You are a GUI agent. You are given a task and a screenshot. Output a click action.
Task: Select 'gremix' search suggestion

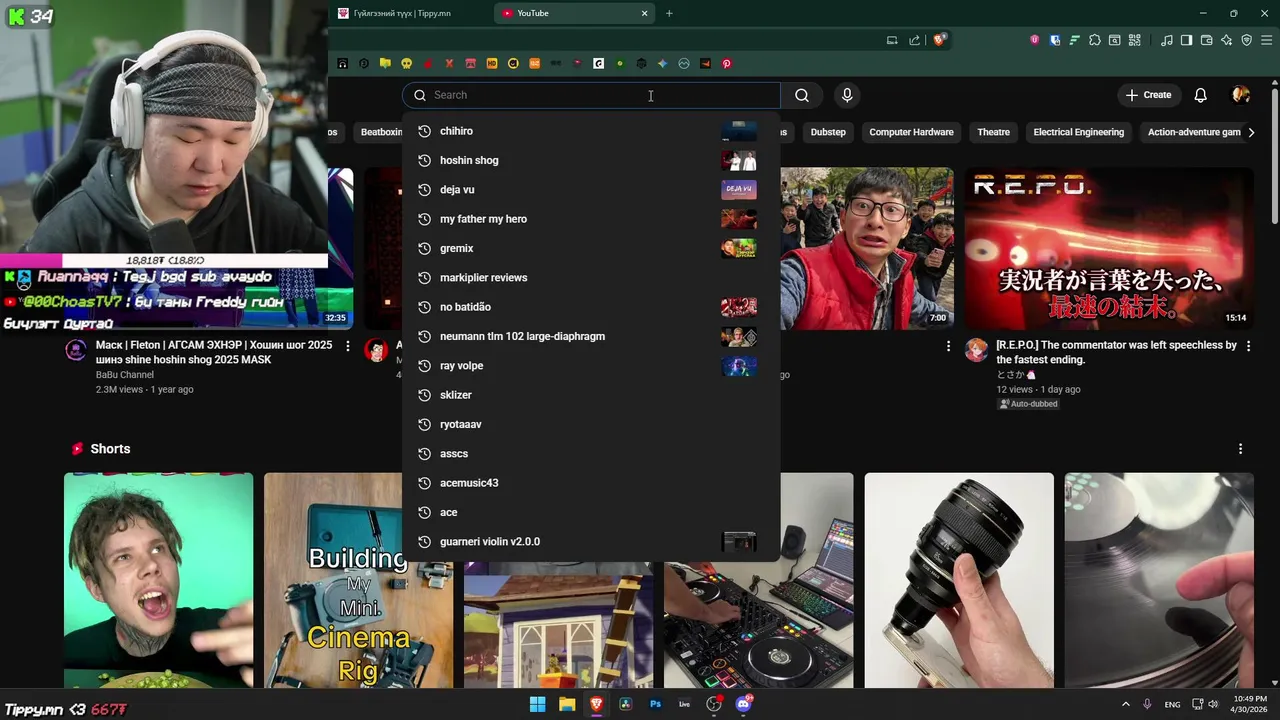pos(590,248)
